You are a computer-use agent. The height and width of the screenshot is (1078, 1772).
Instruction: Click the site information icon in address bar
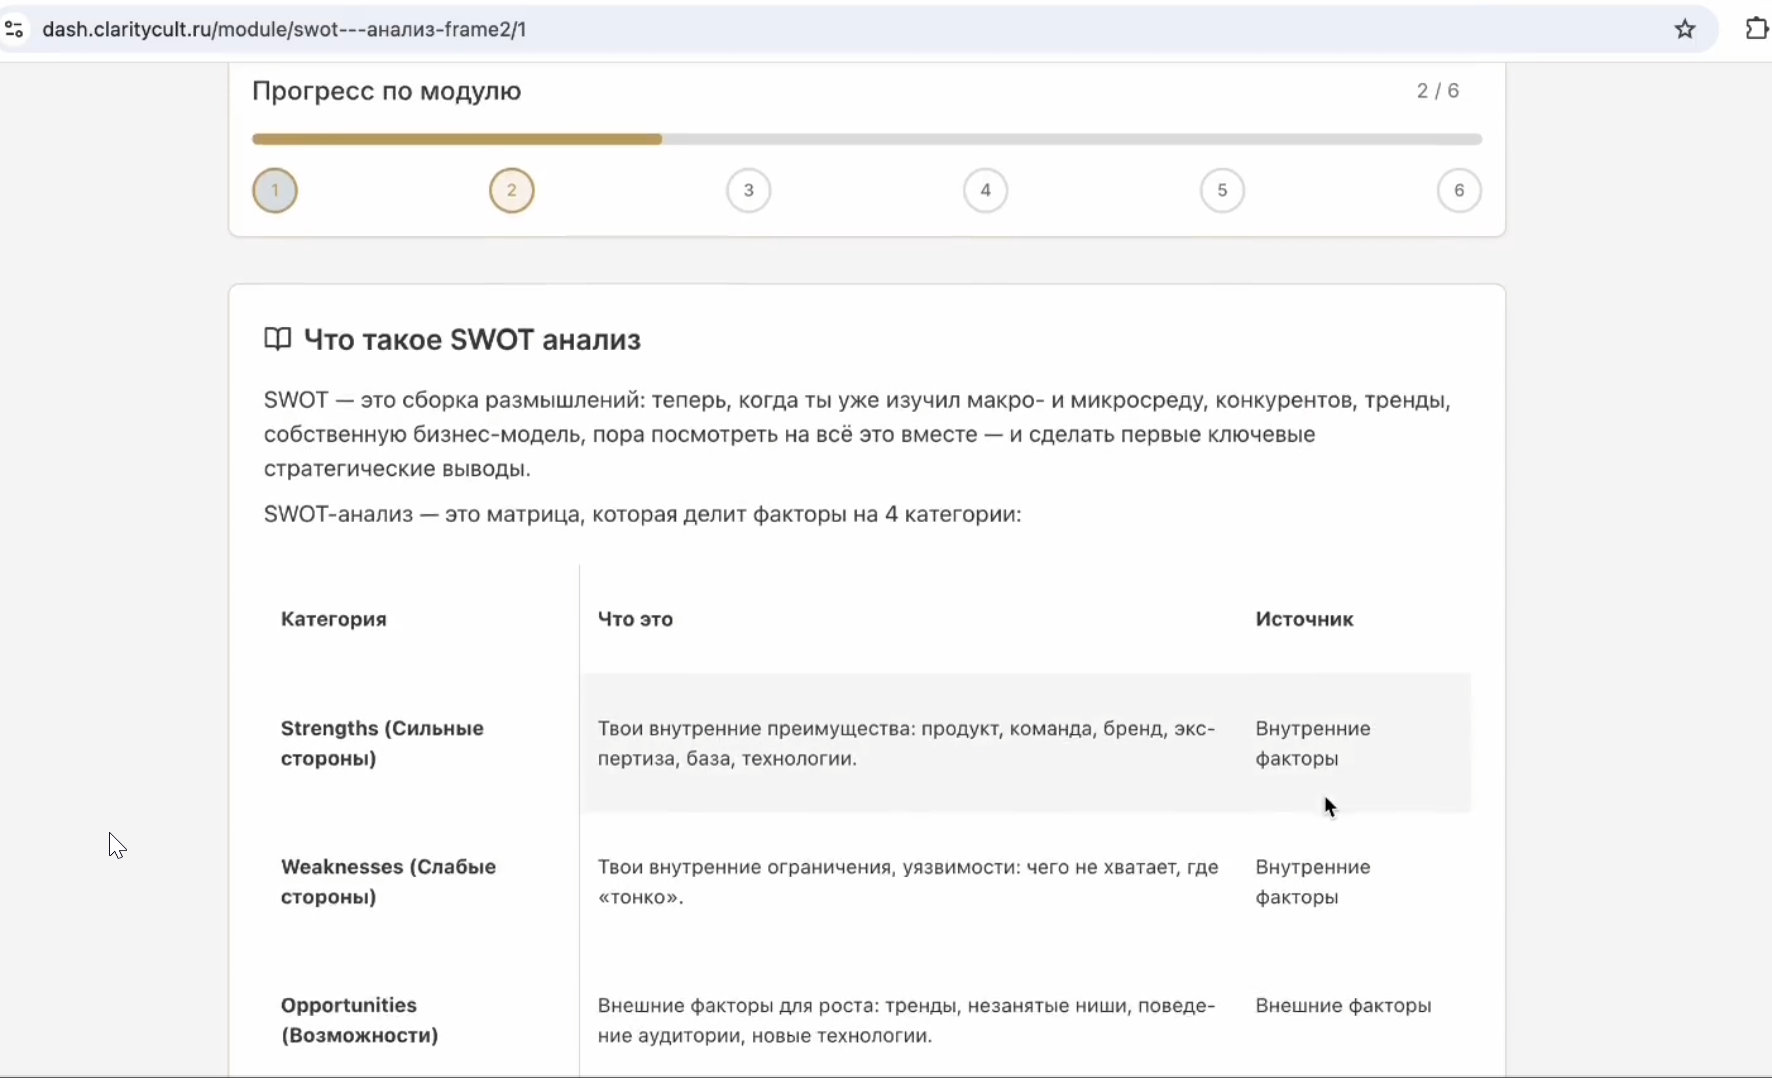click(x=14, y=30)
